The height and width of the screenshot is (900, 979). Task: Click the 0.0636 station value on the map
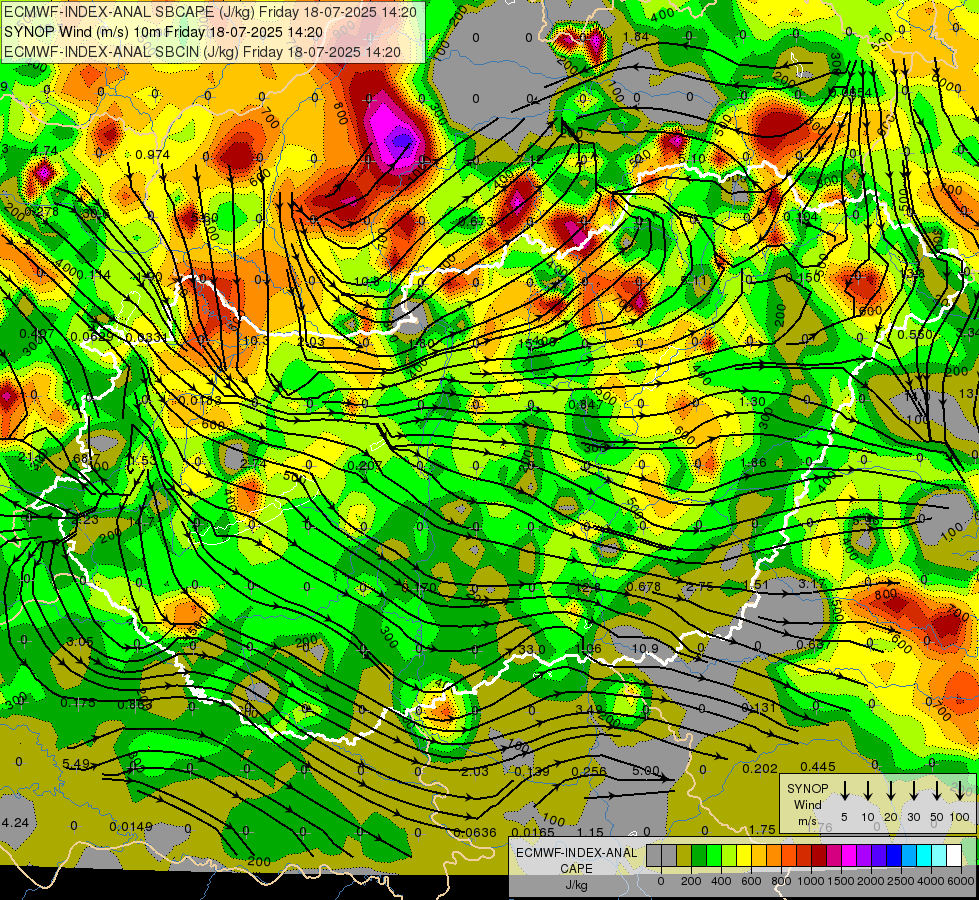pyautogui.click(x=475, y=832)
